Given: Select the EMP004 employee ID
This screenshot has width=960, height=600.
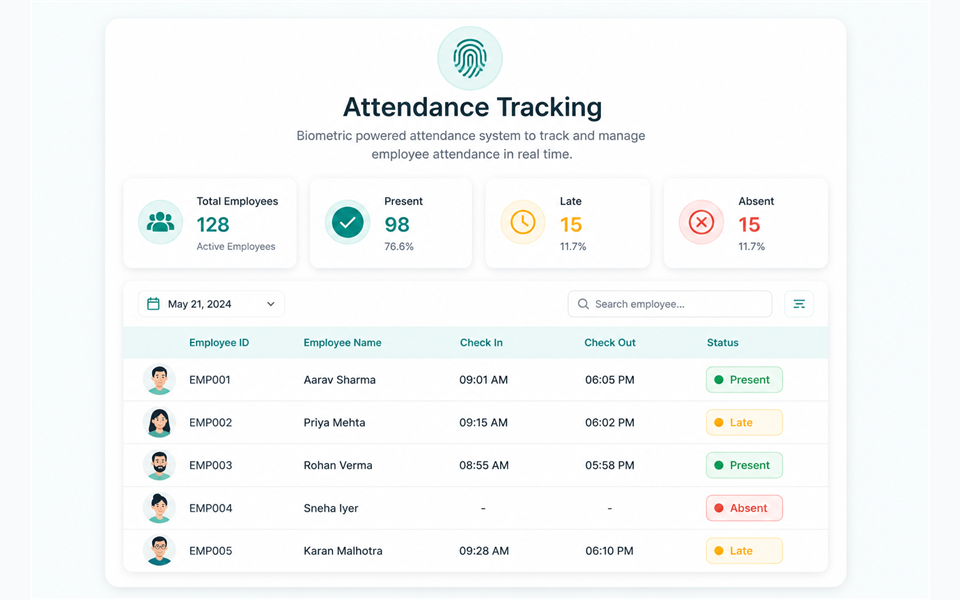Looking at the screenshot, I should coord(211,508).
